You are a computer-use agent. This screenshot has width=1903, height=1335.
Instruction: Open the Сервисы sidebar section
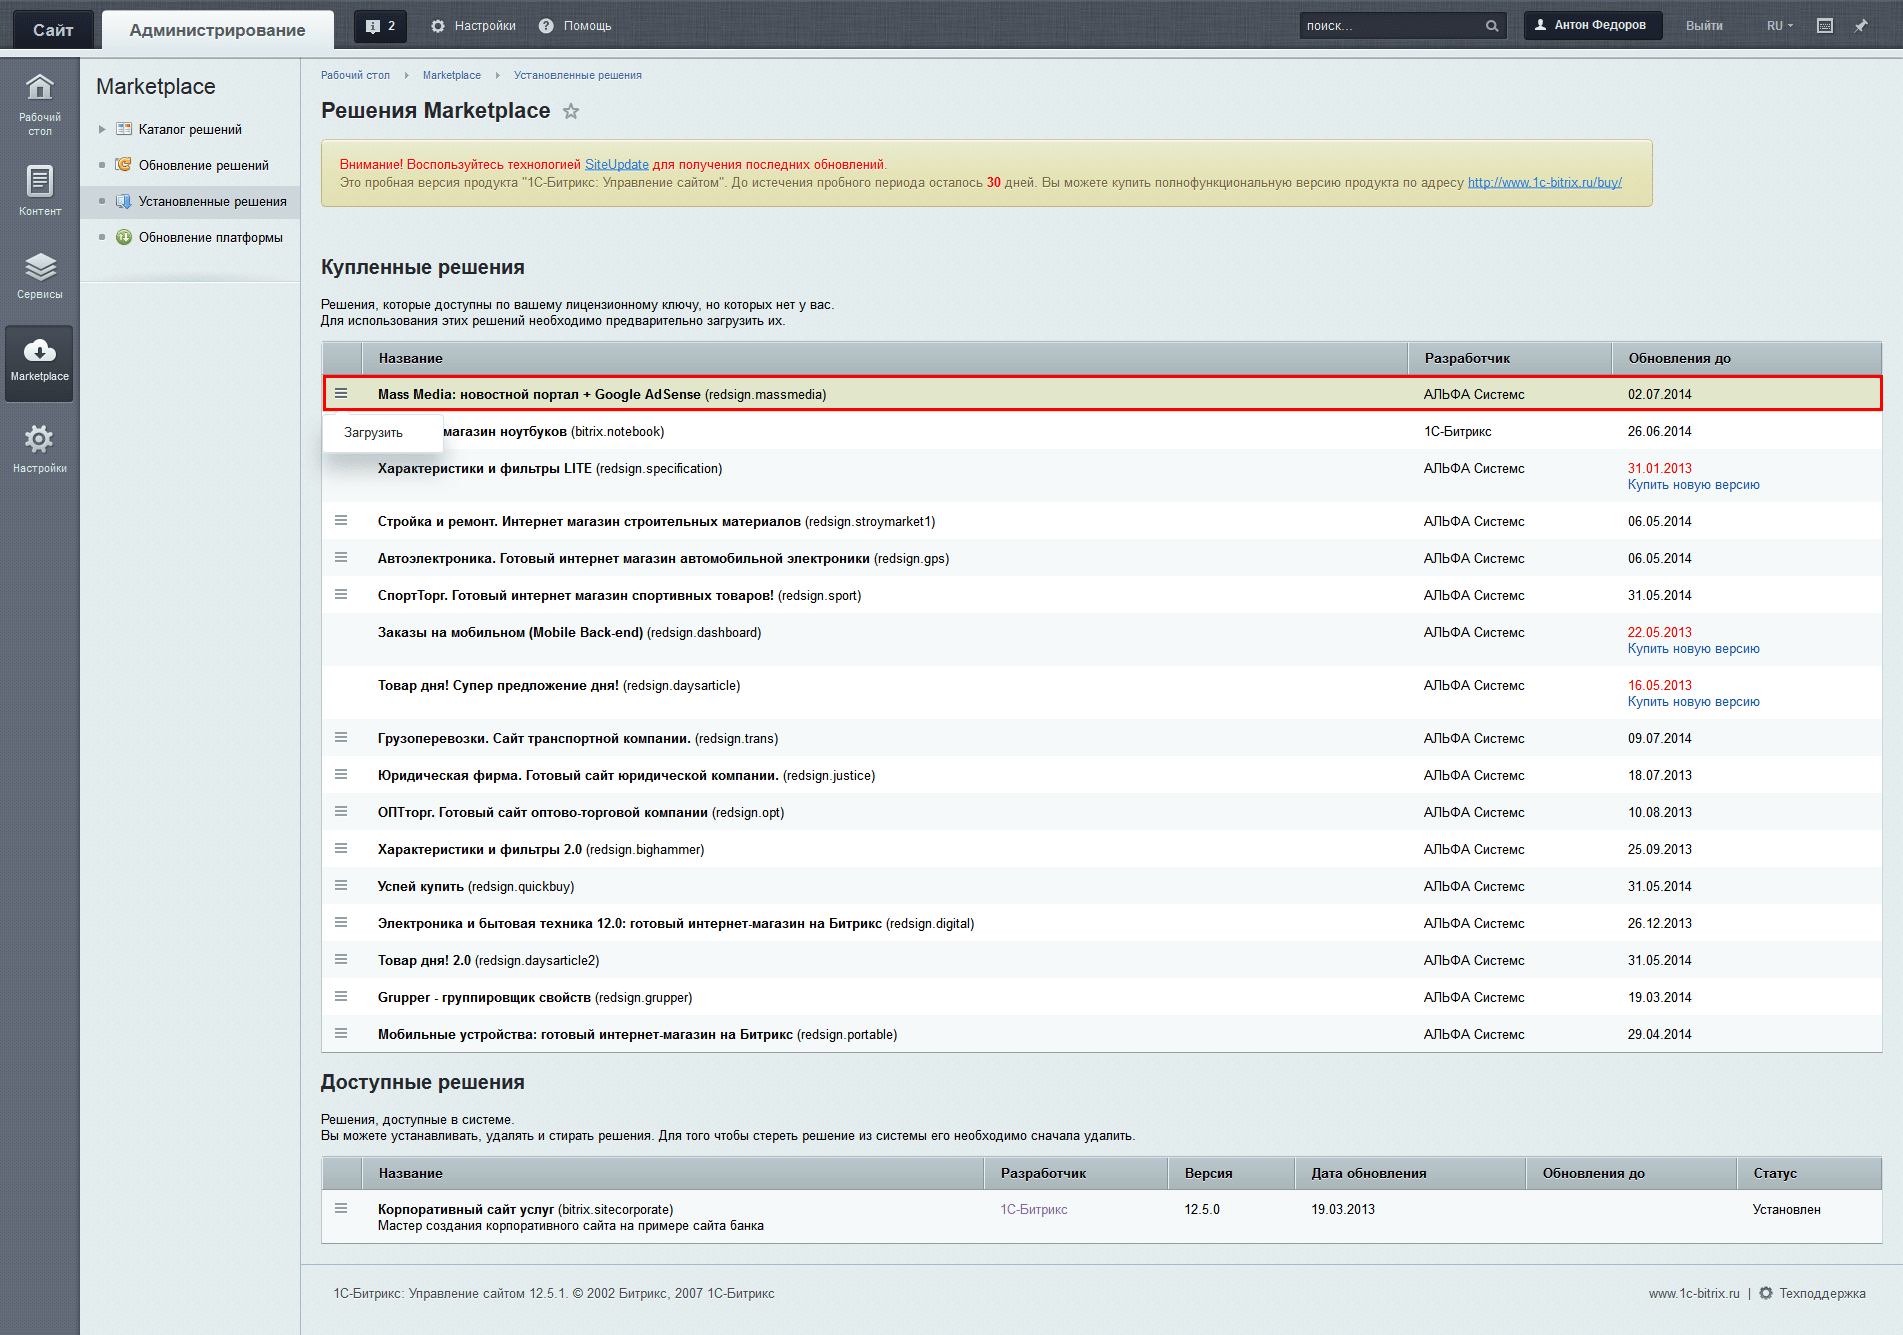[x=39, y=276]
